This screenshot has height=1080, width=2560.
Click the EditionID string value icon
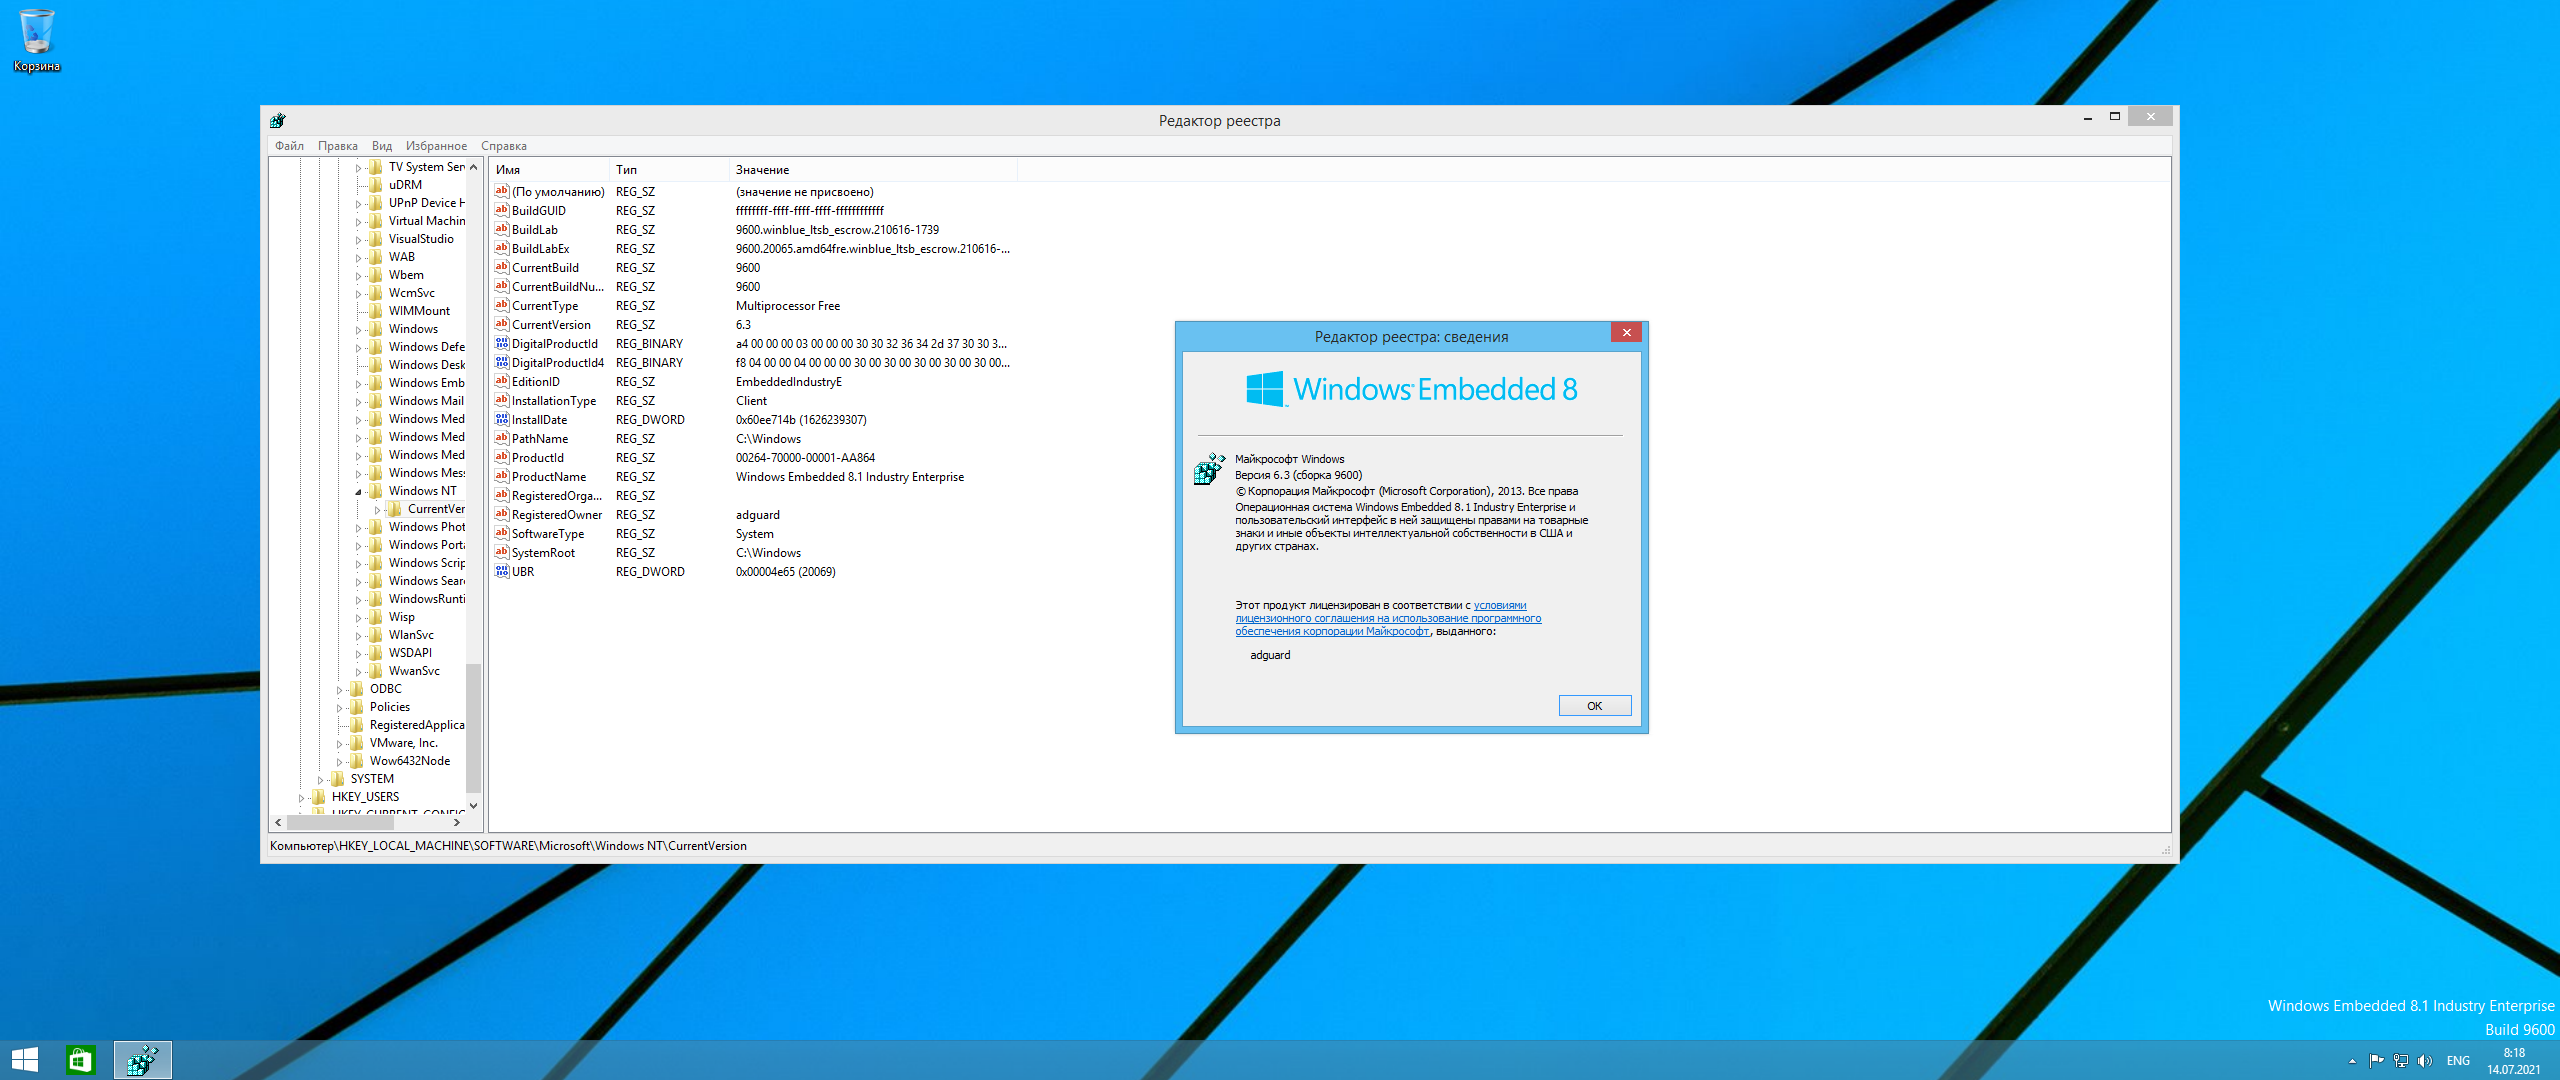[502, 381]
